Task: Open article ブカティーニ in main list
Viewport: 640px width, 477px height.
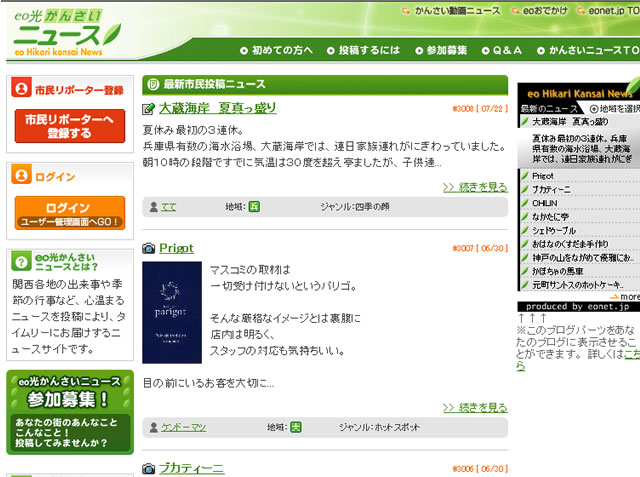Action: pos(191,468)
